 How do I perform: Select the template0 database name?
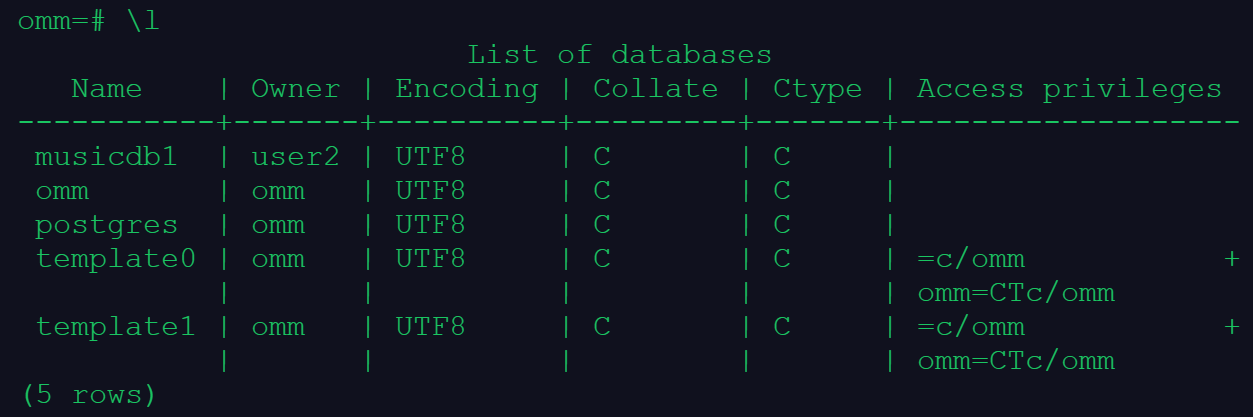coord(115,259)
